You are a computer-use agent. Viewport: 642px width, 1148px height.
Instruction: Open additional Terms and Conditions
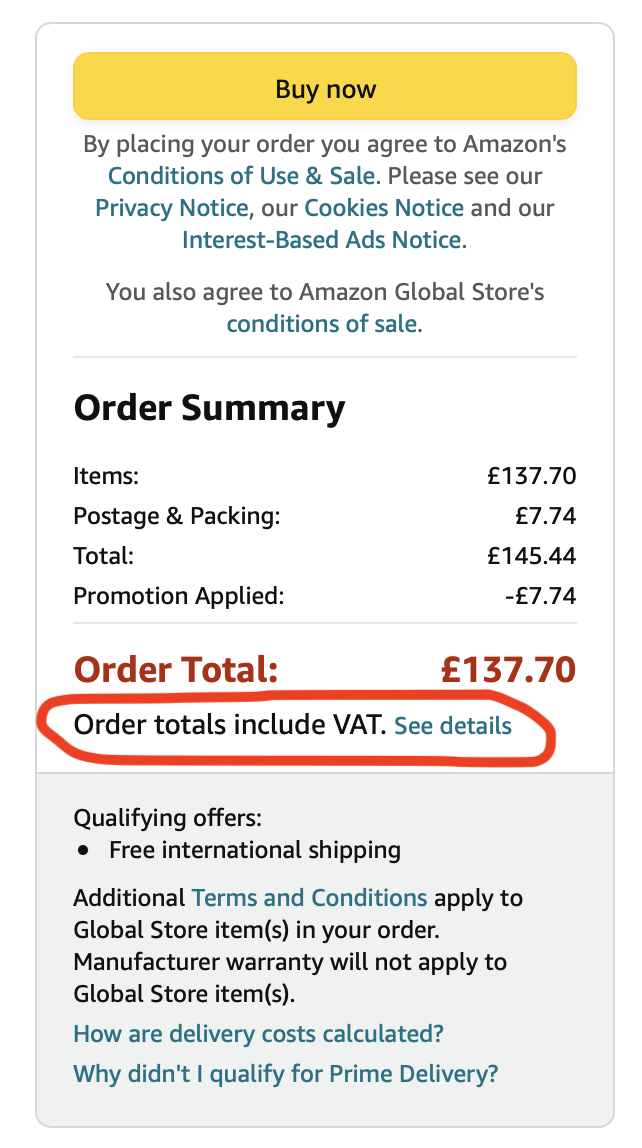309,897
